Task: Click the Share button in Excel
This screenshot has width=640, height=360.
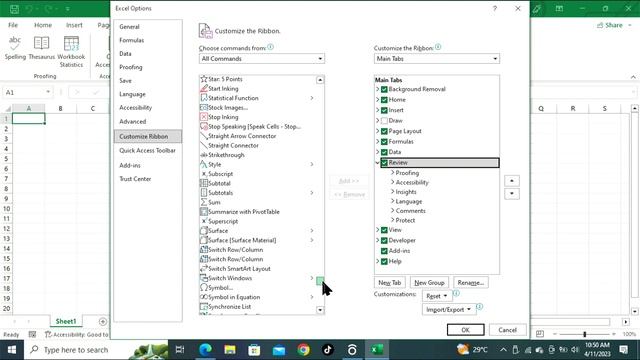Action: (614, 25)
